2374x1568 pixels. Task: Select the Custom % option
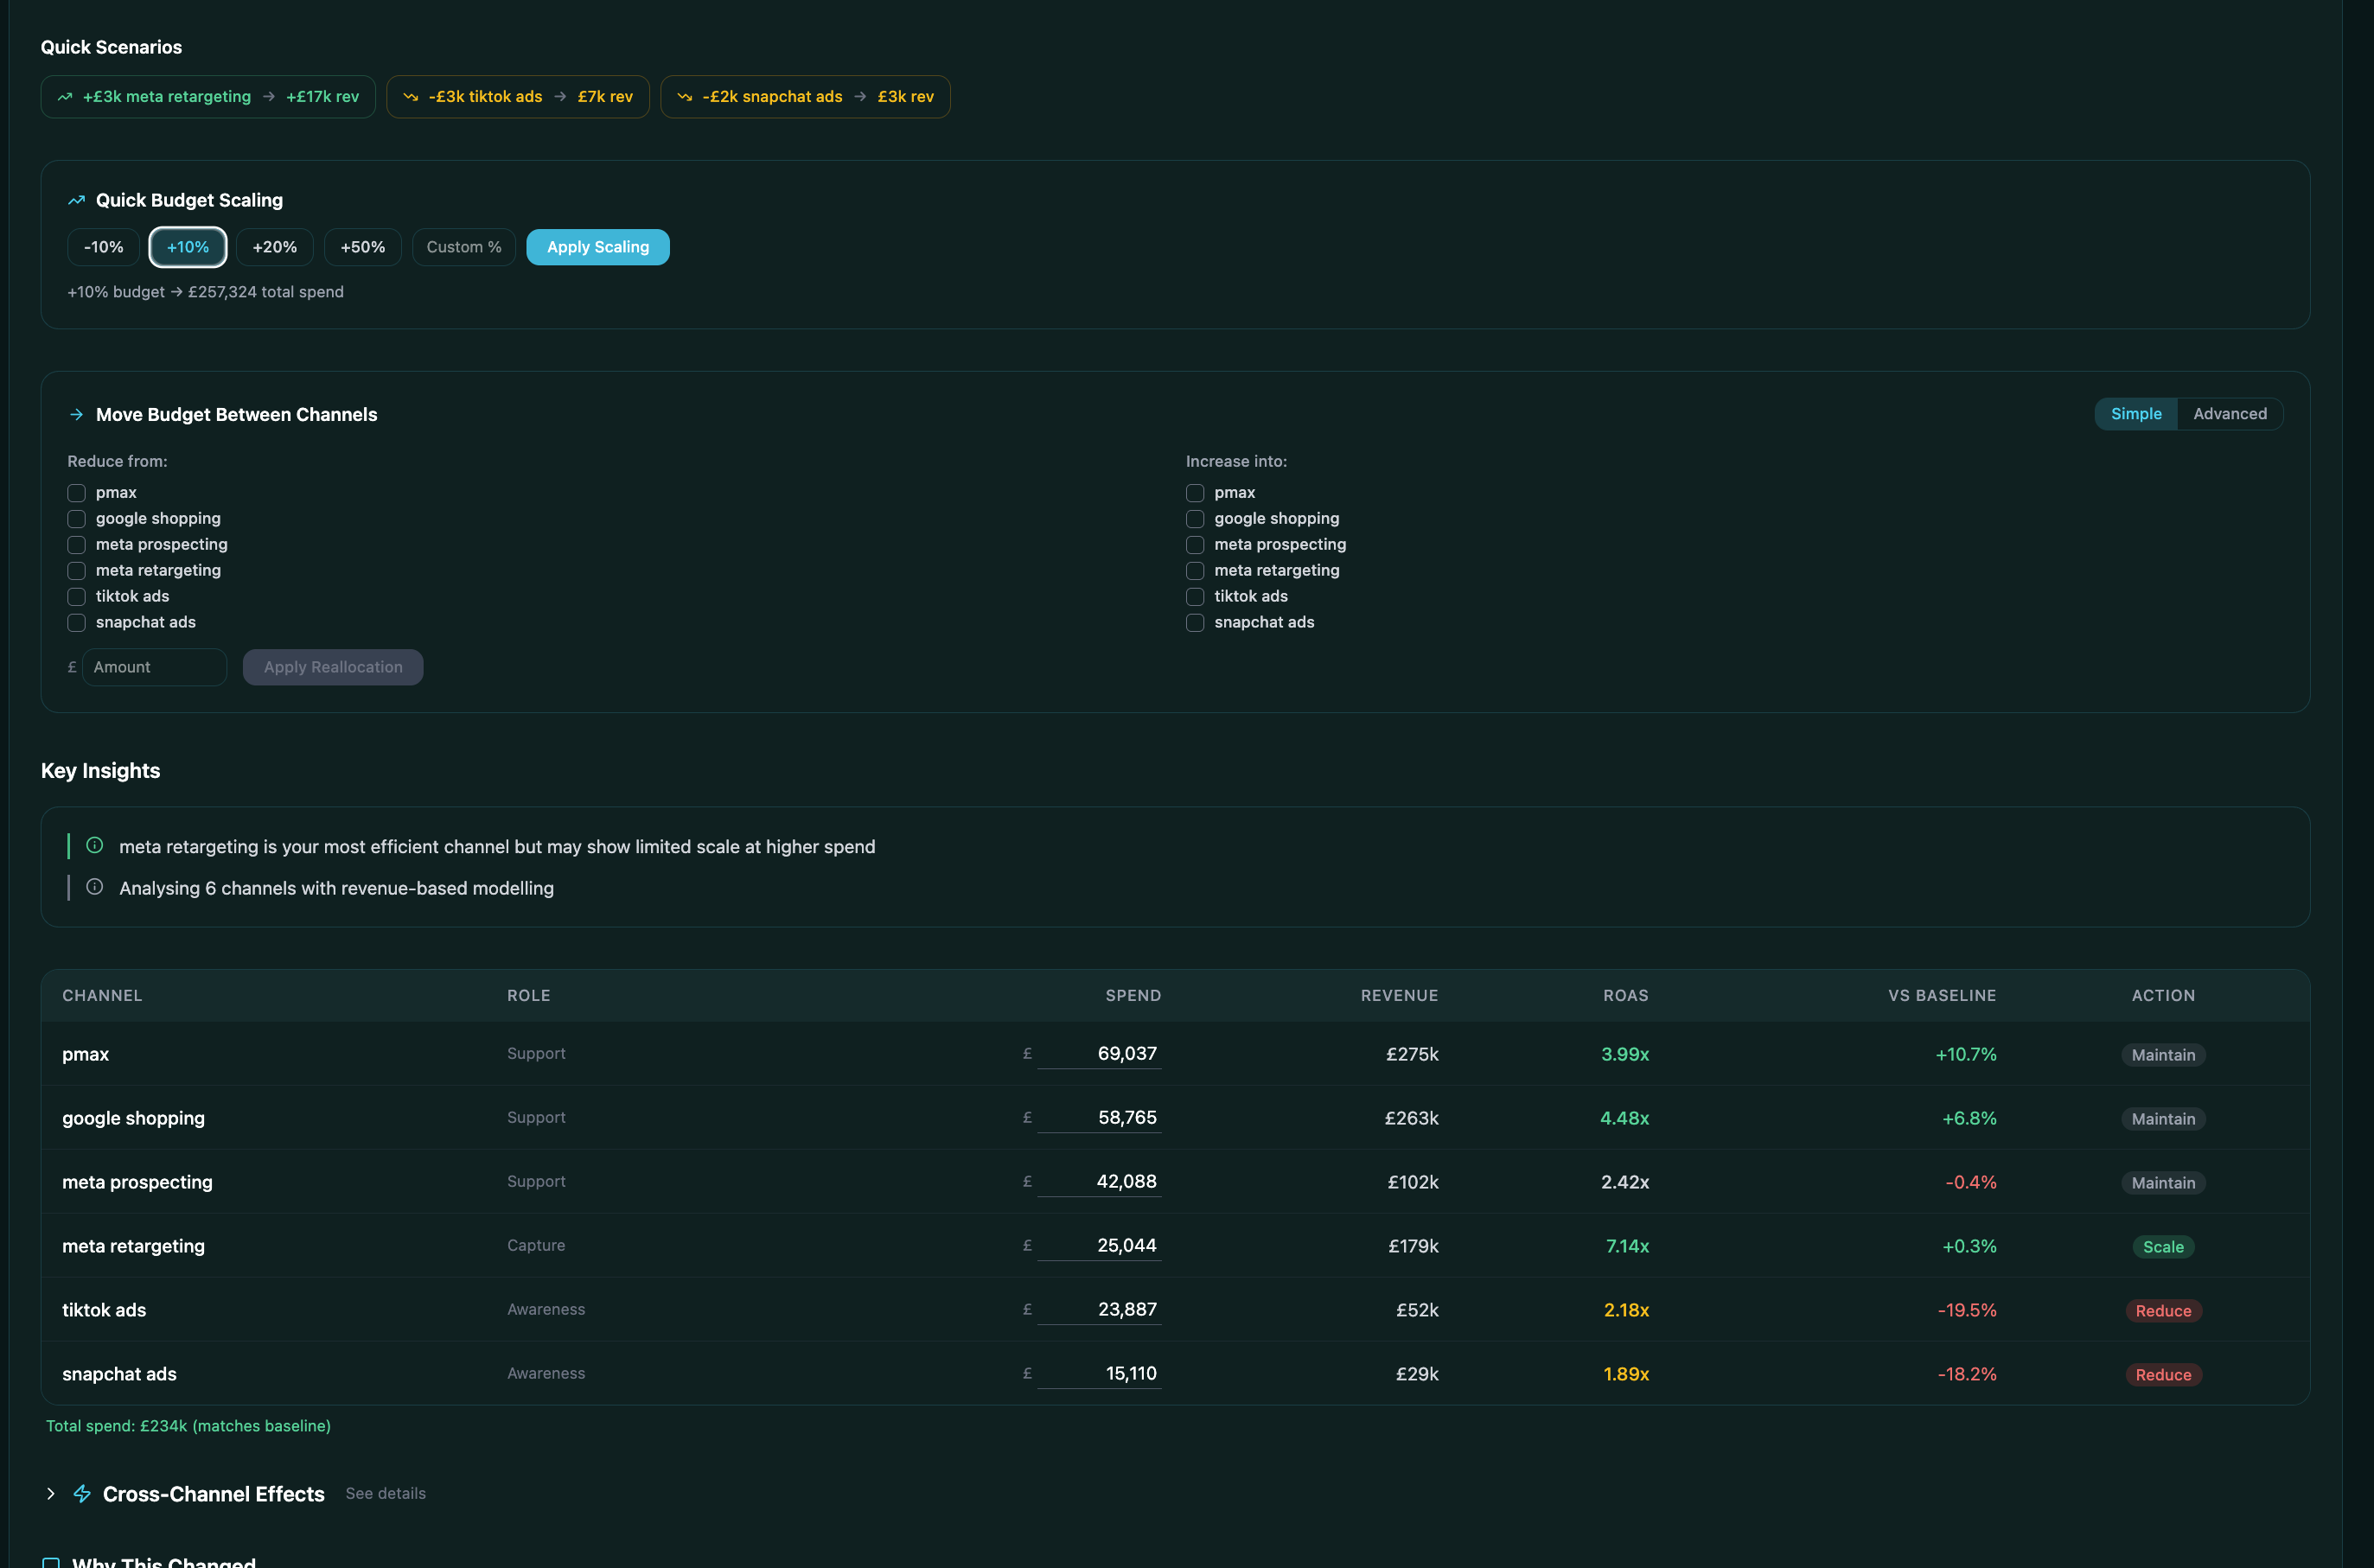(463, 246)
